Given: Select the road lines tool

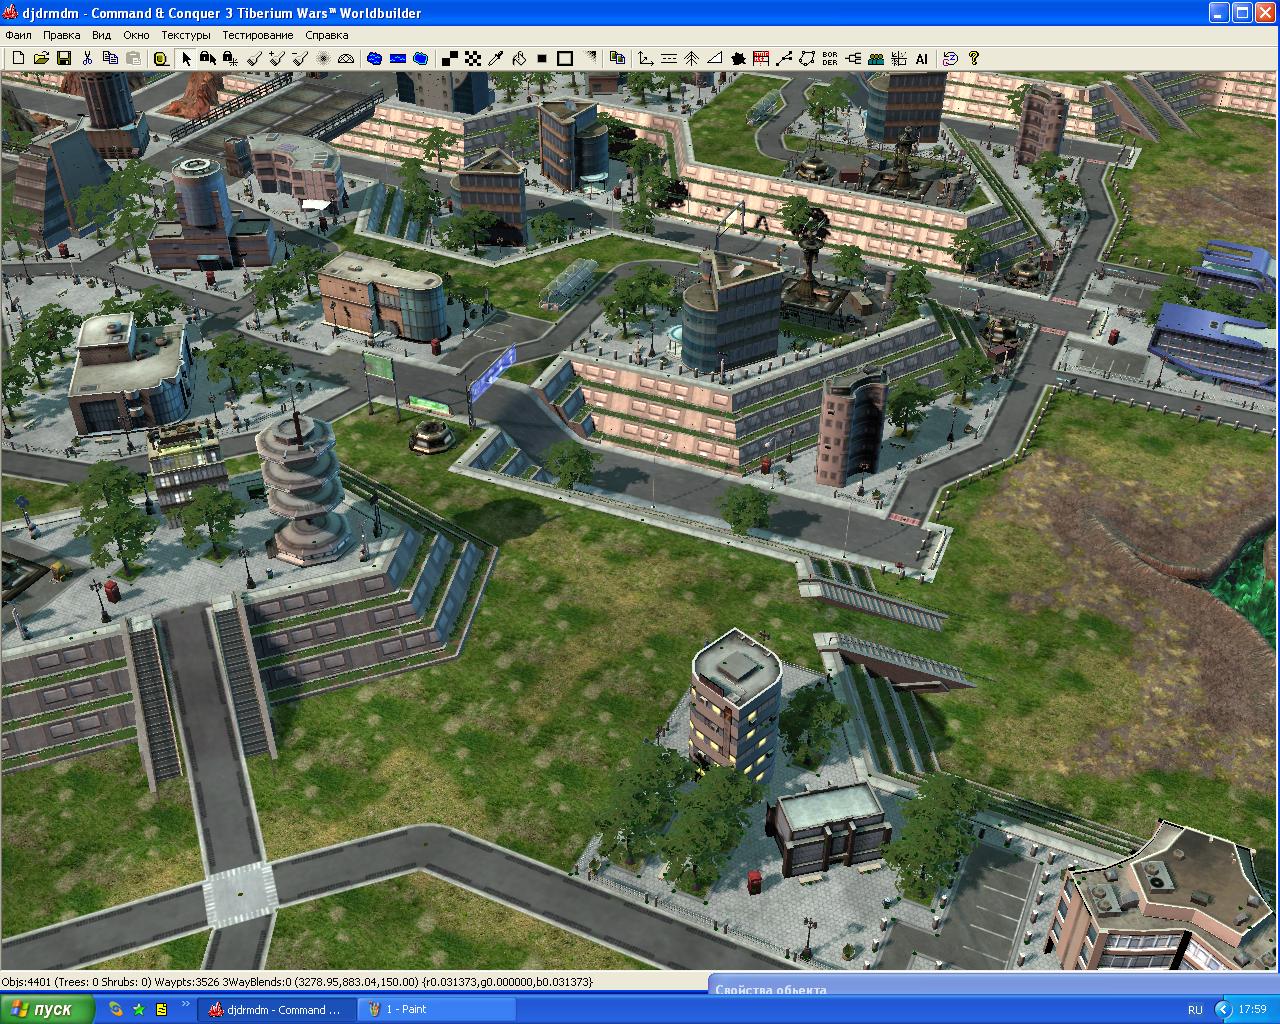Looking at the screenshot, I should 669,59.
